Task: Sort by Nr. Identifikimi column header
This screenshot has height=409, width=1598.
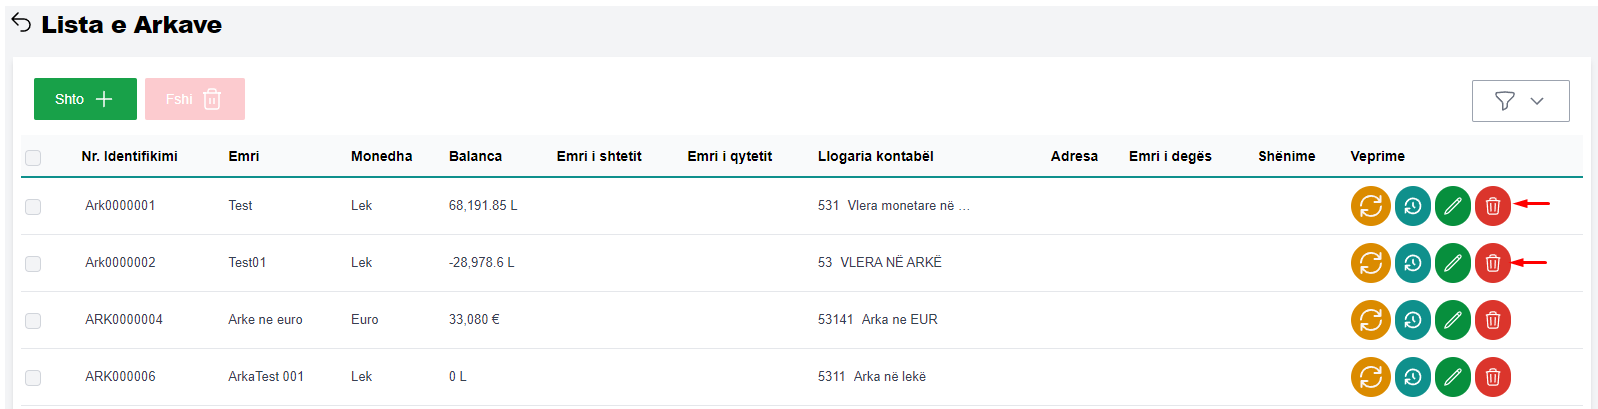Action: (129, 156)
